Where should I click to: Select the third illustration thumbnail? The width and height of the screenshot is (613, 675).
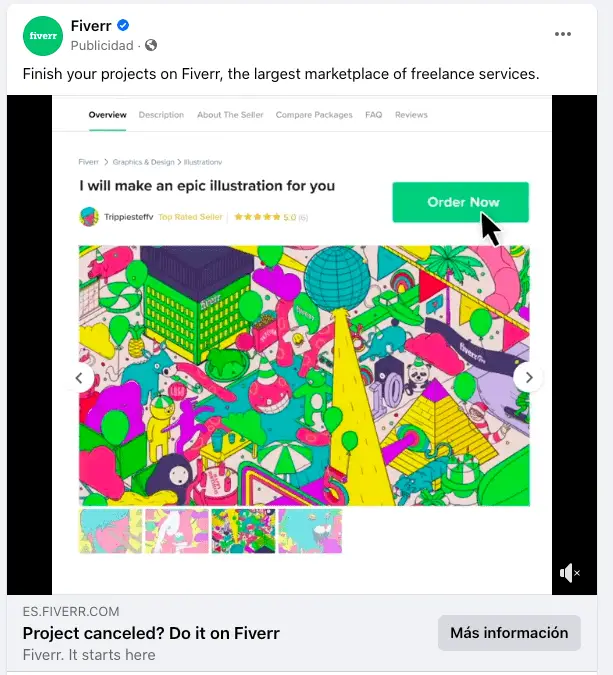pyautogui.click(x=244, y=531)
